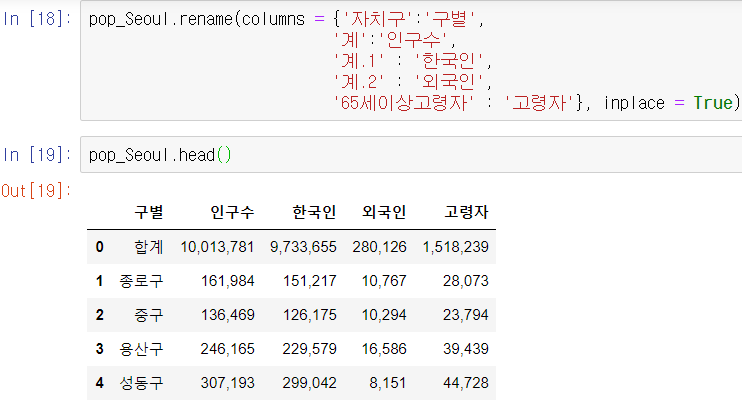Click the value 280,126
This screenshot has height=401, width=742.
click(380, 247)
